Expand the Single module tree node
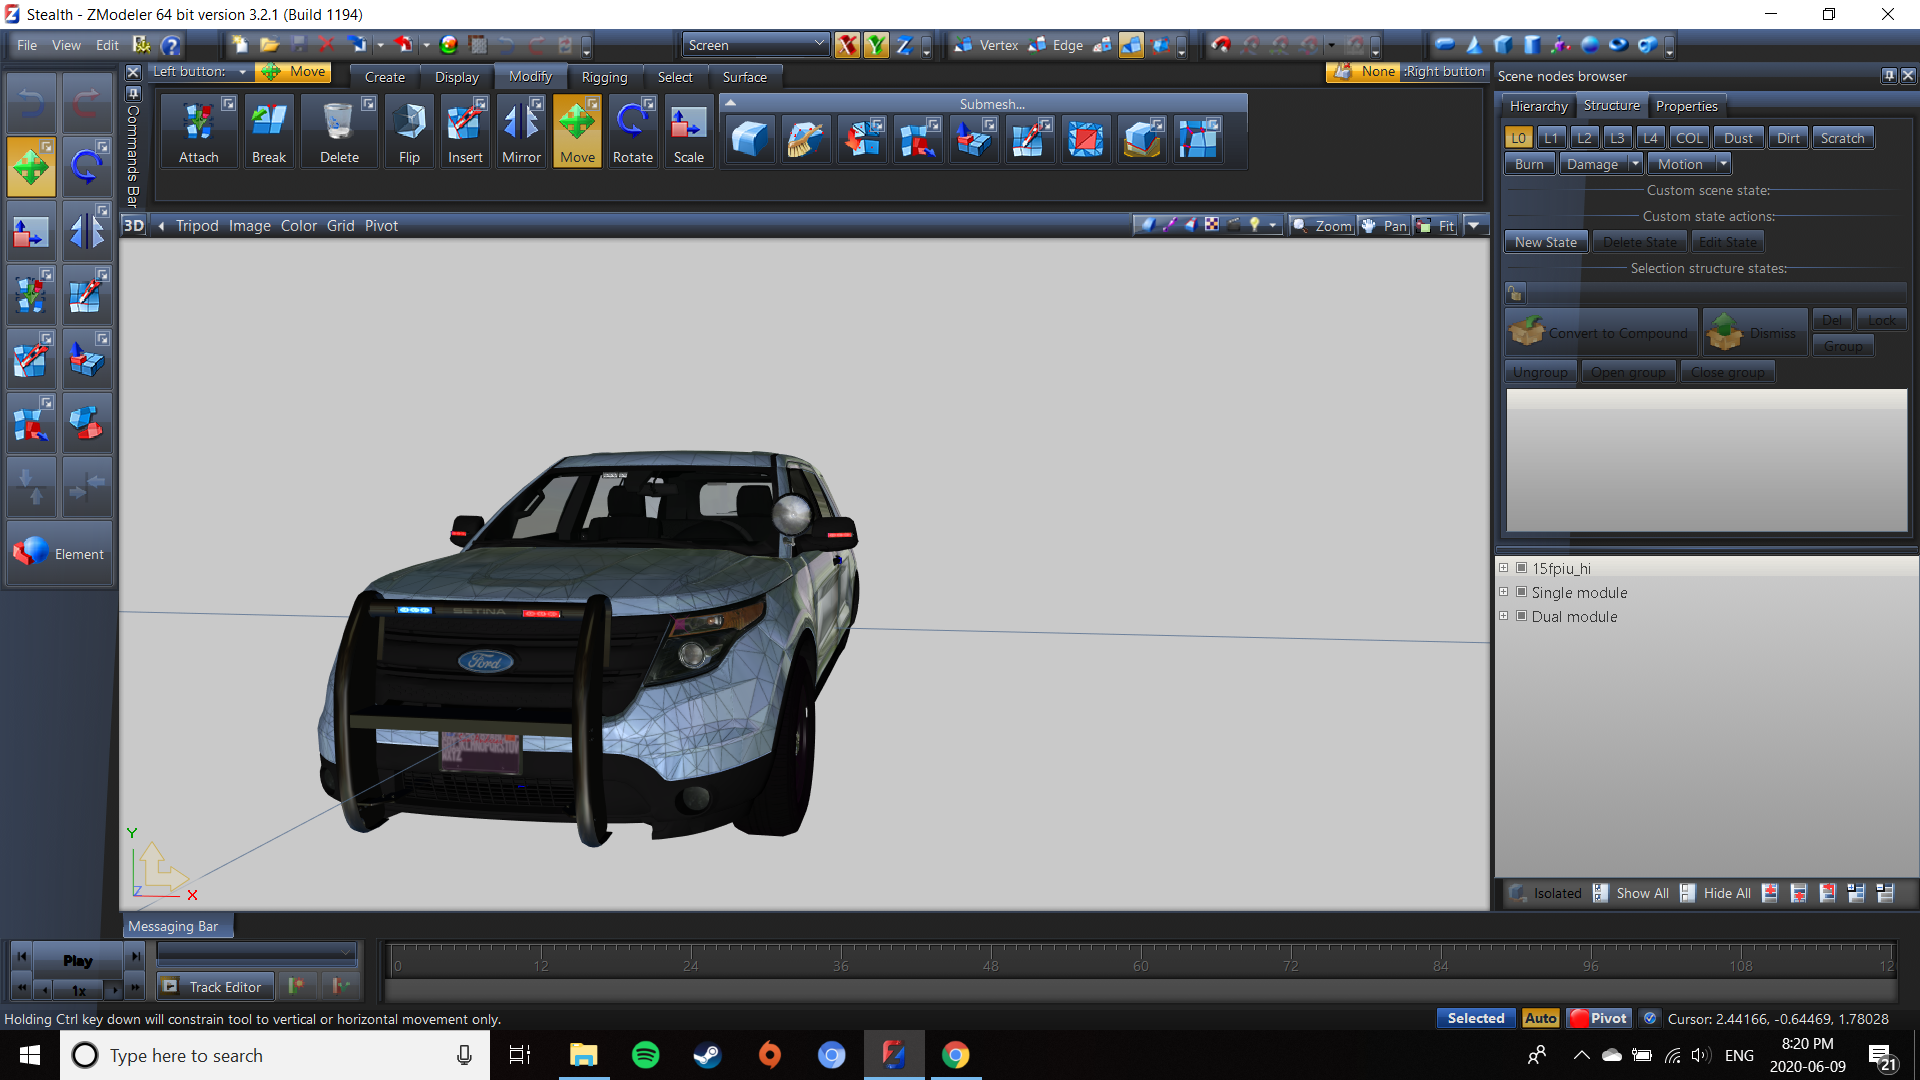This screenshot has width=1920, height=1080. (x=1503, y=592)
